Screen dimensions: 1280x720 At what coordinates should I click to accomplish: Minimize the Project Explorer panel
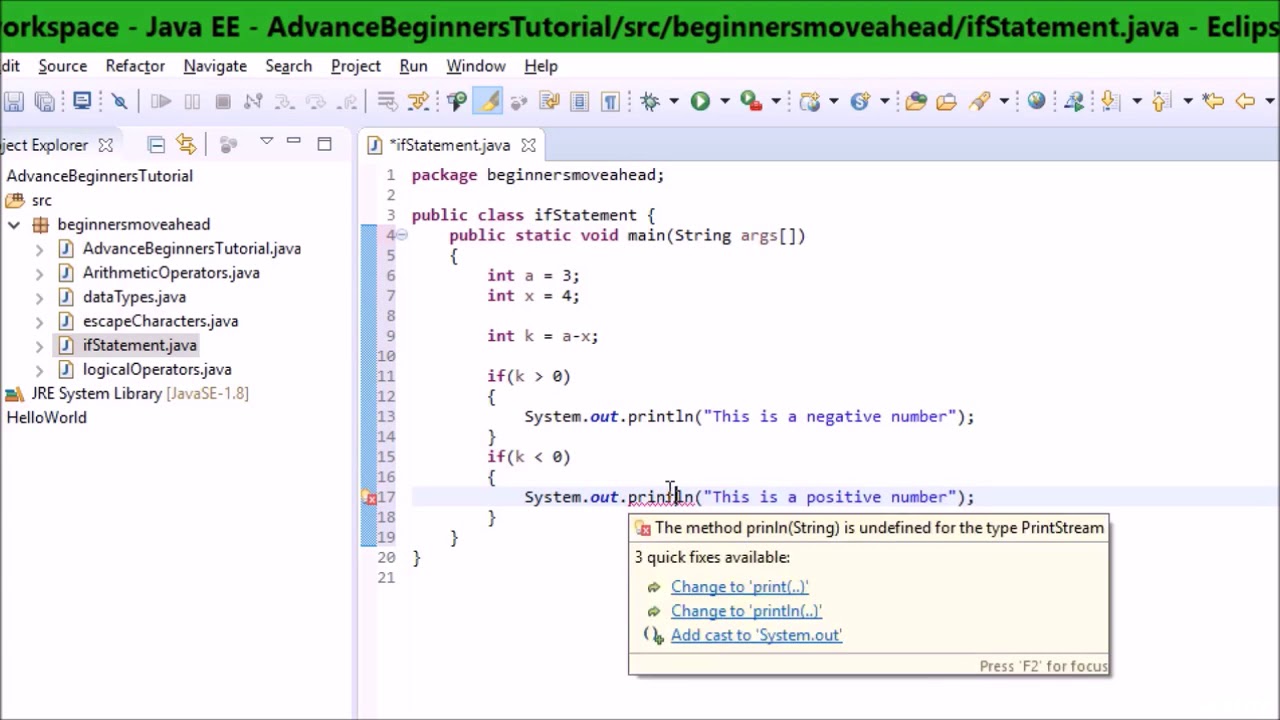294,142
